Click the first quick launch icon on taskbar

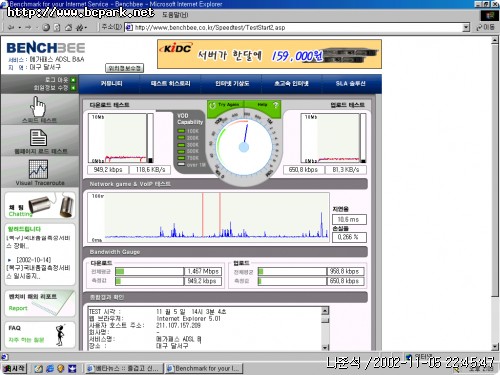(x=39, y=368)
